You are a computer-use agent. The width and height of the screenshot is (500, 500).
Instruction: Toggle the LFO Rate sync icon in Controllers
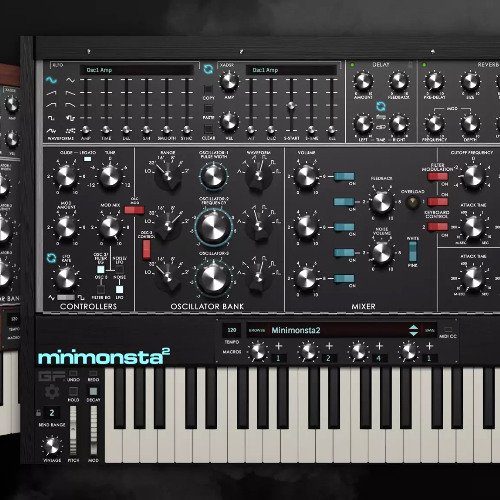(51, 258)
